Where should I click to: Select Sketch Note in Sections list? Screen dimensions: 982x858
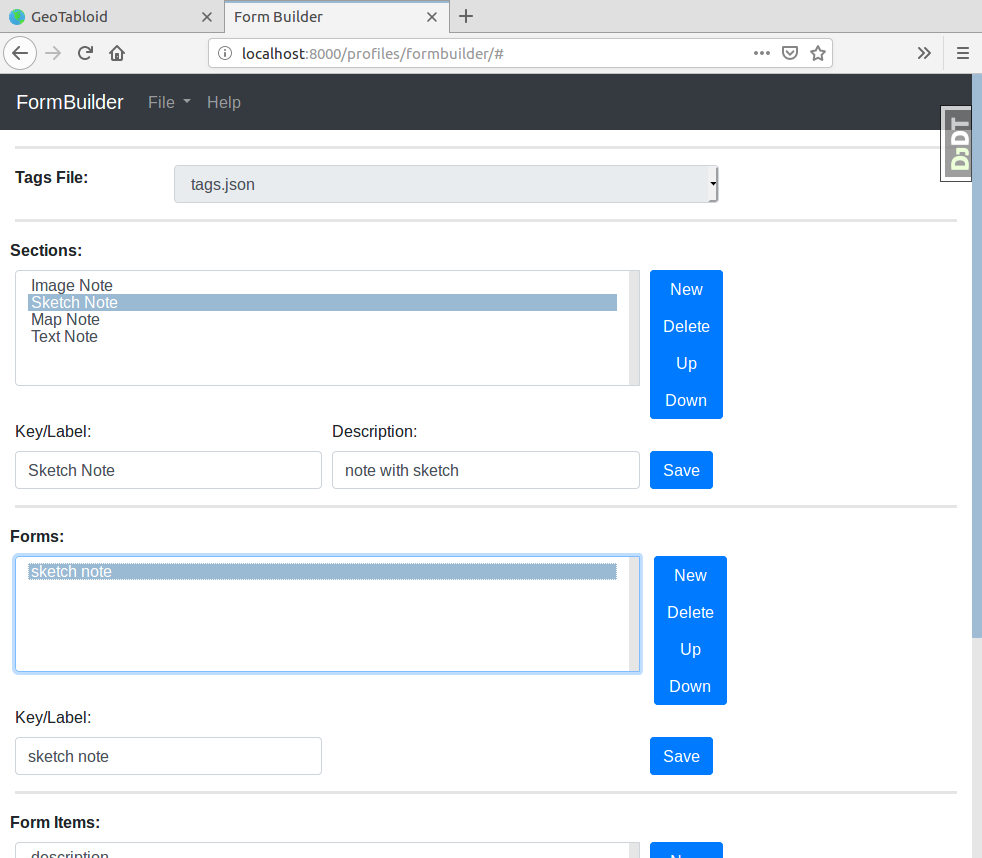(x=323, y=302)
